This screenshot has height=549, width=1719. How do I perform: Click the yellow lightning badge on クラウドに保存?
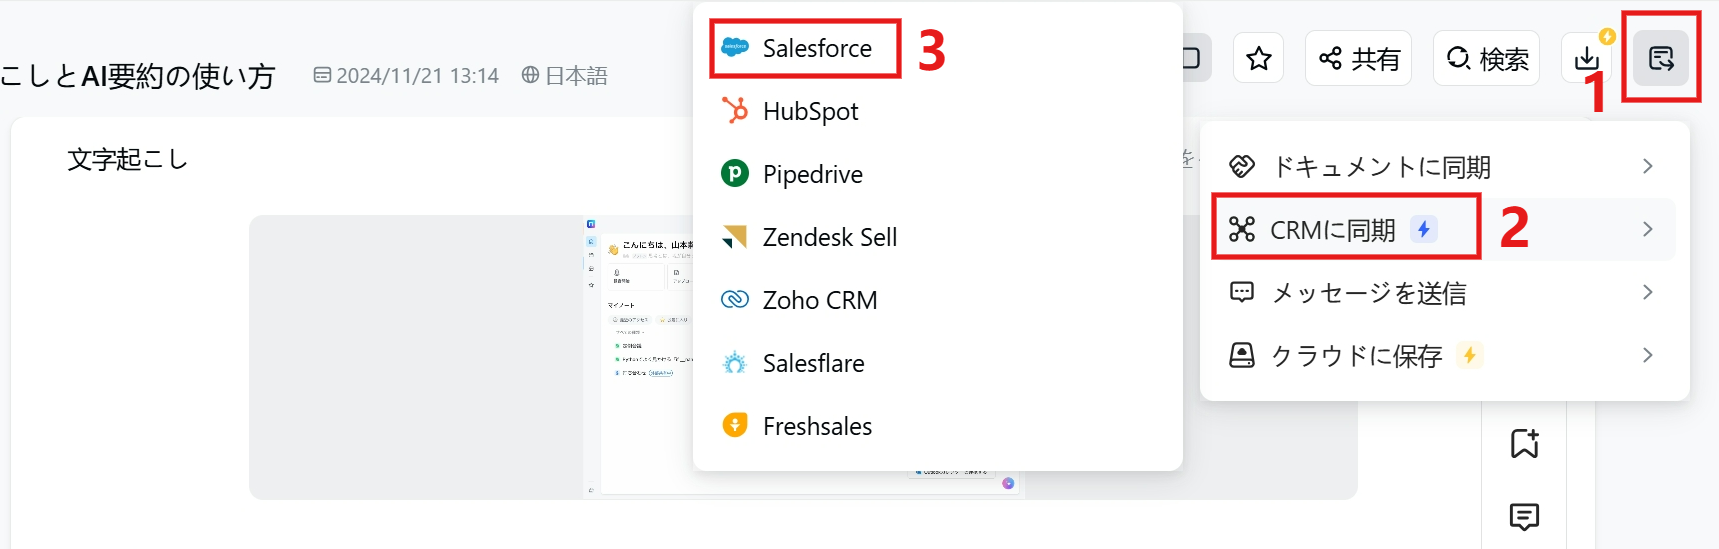[x=1469, y=355]
